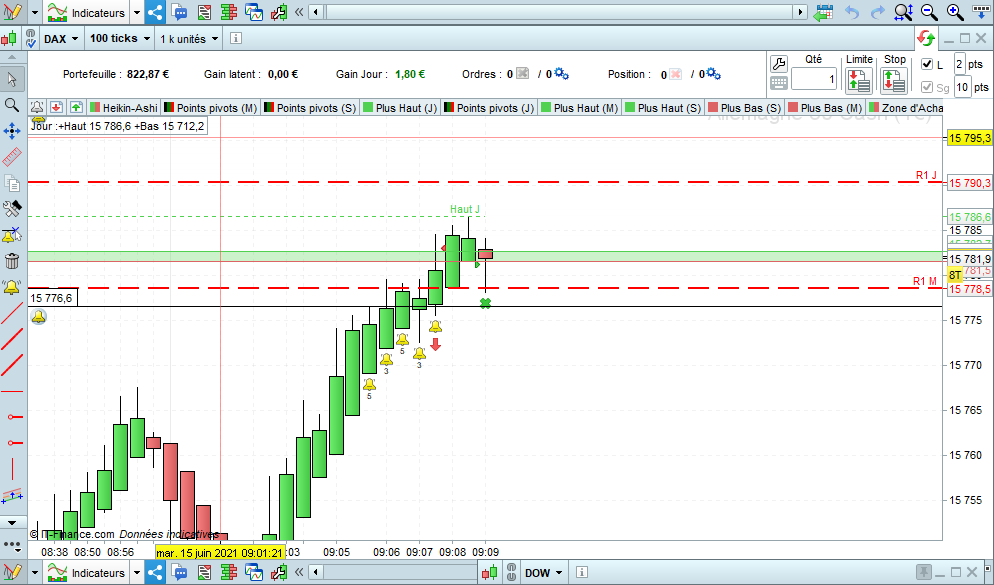Toggle the link group icon beside DAX
This screenshot has height=585, width=994.
[x=30, y=39]
